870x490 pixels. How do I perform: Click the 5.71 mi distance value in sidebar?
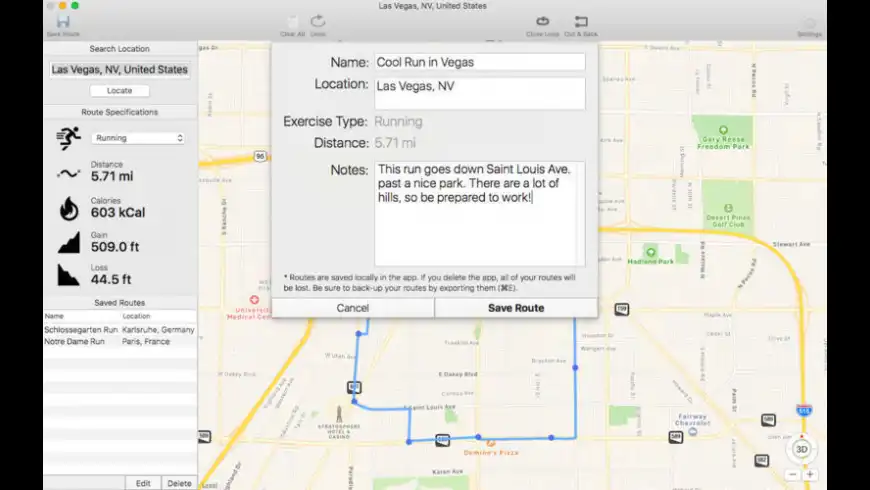coord(112,176)
